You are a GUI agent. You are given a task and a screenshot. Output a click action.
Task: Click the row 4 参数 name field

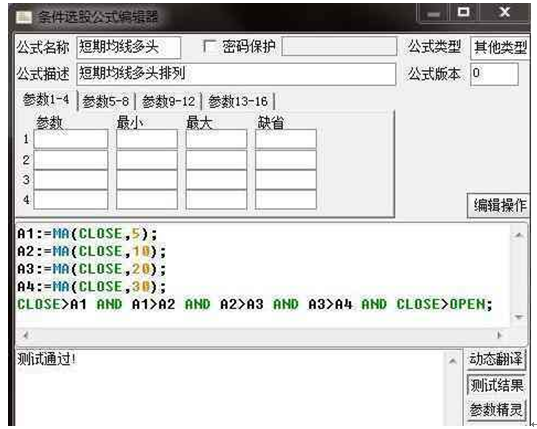pos(71,200)
